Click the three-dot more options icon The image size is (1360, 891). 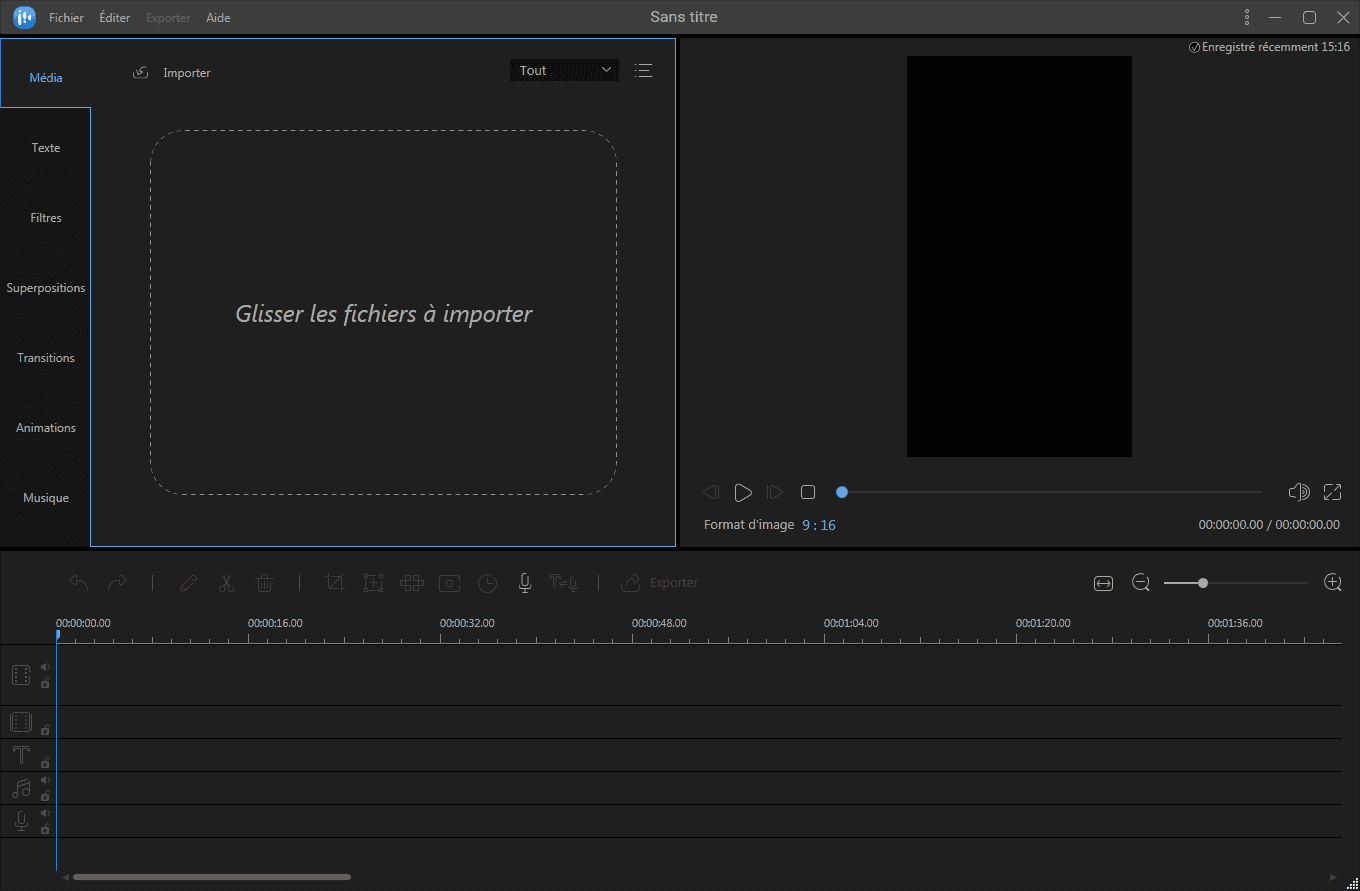pos(1247,17)
